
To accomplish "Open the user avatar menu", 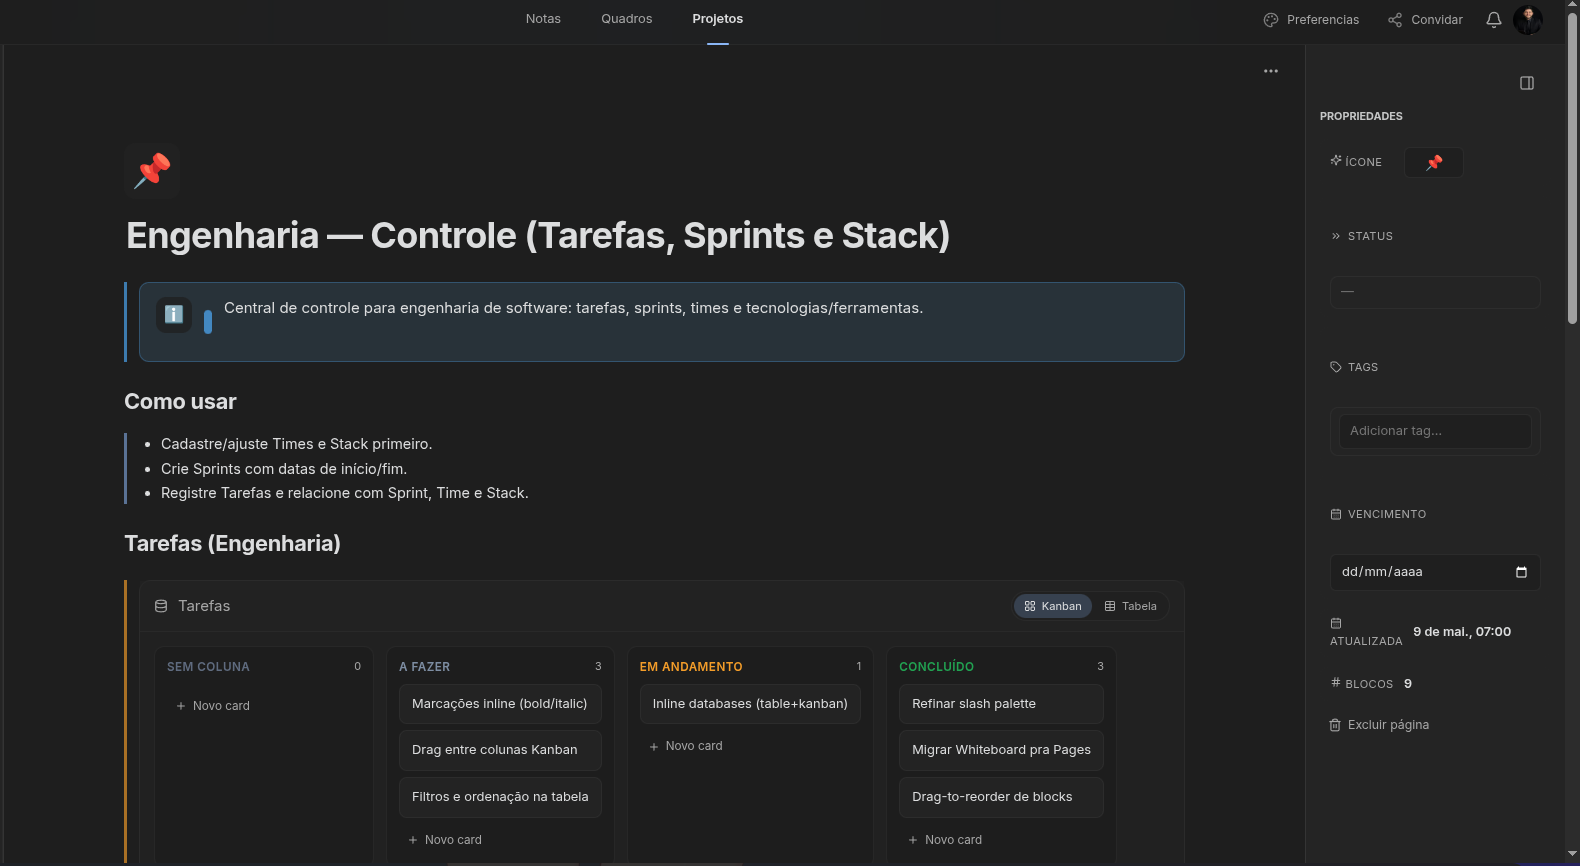I will [x=1528, y=20].
